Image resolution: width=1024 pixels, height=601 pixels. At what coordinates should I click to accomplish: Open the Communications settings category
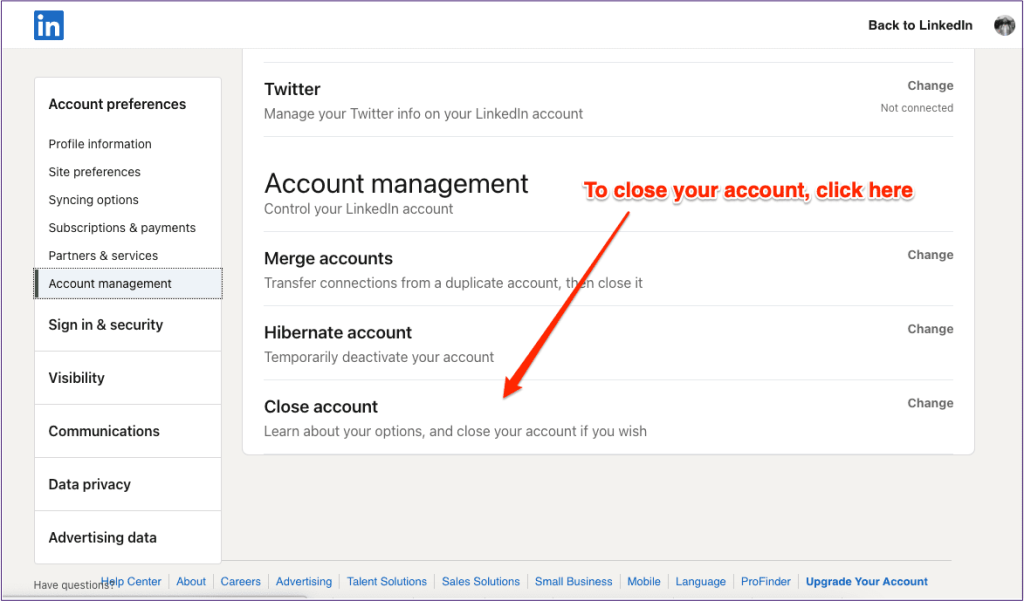point(104,431)
